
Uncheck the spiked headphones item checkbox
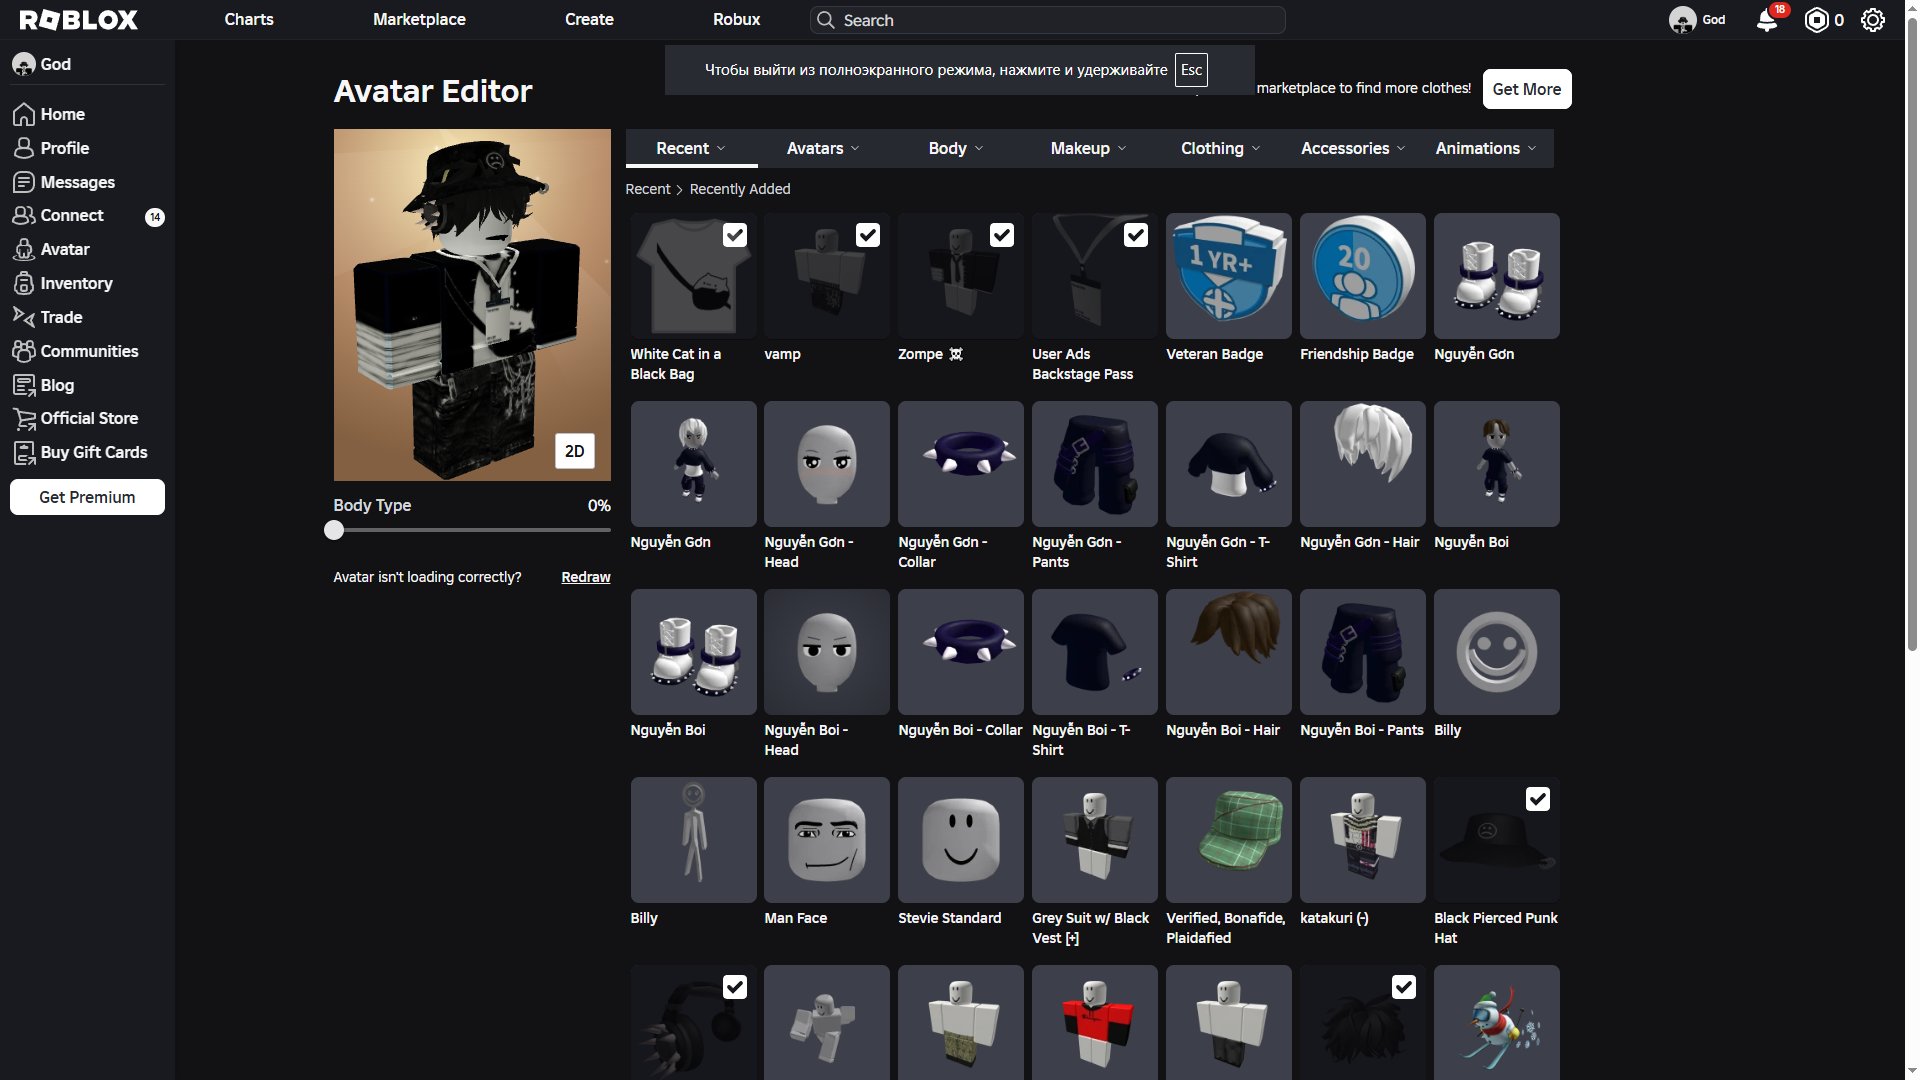[735, 987]
